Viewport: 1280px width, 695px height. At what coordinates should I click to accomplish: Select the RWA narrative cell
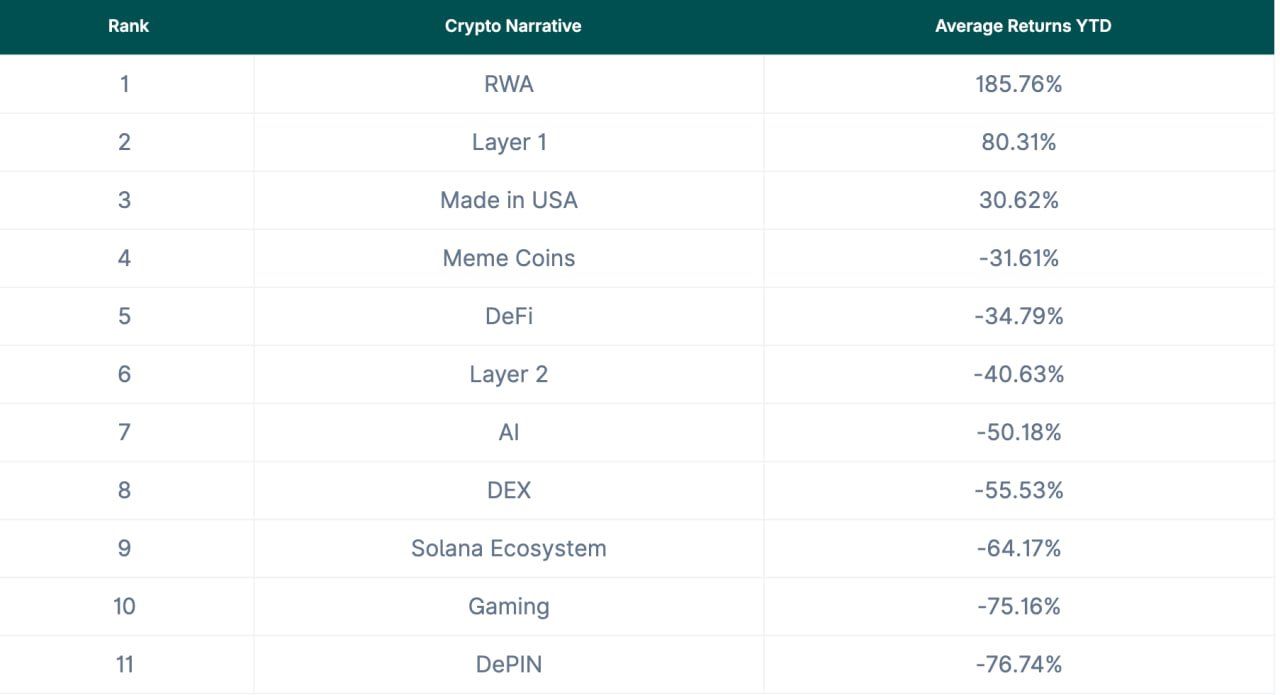coord(509,84)
